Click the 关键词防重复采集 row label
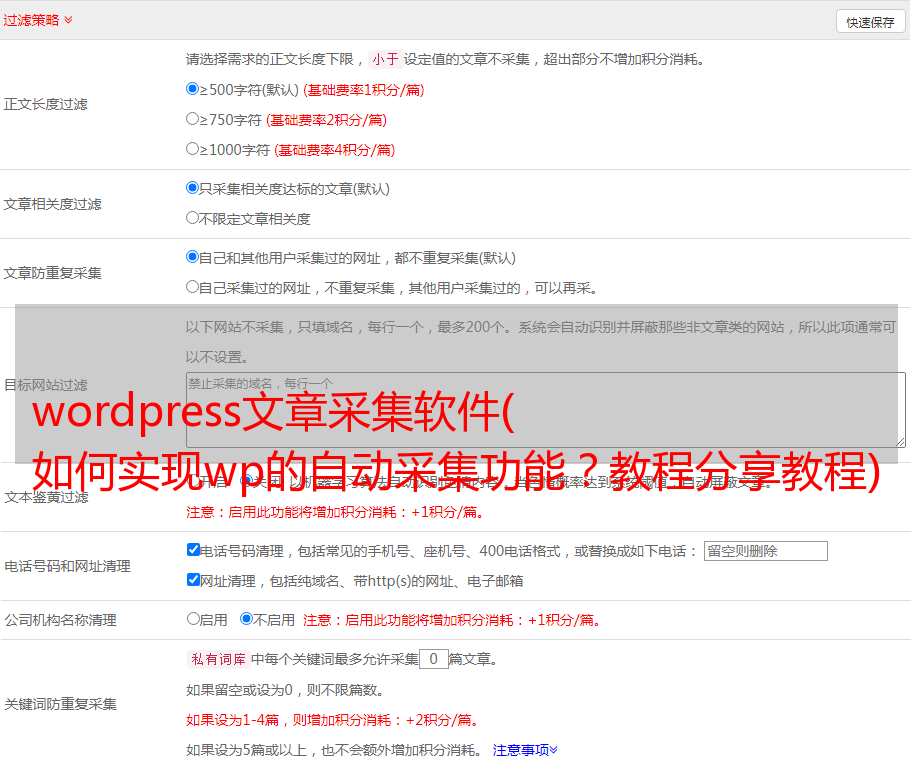Image resolution: width=912 pixels, height=768 pixels. point(60,705)
